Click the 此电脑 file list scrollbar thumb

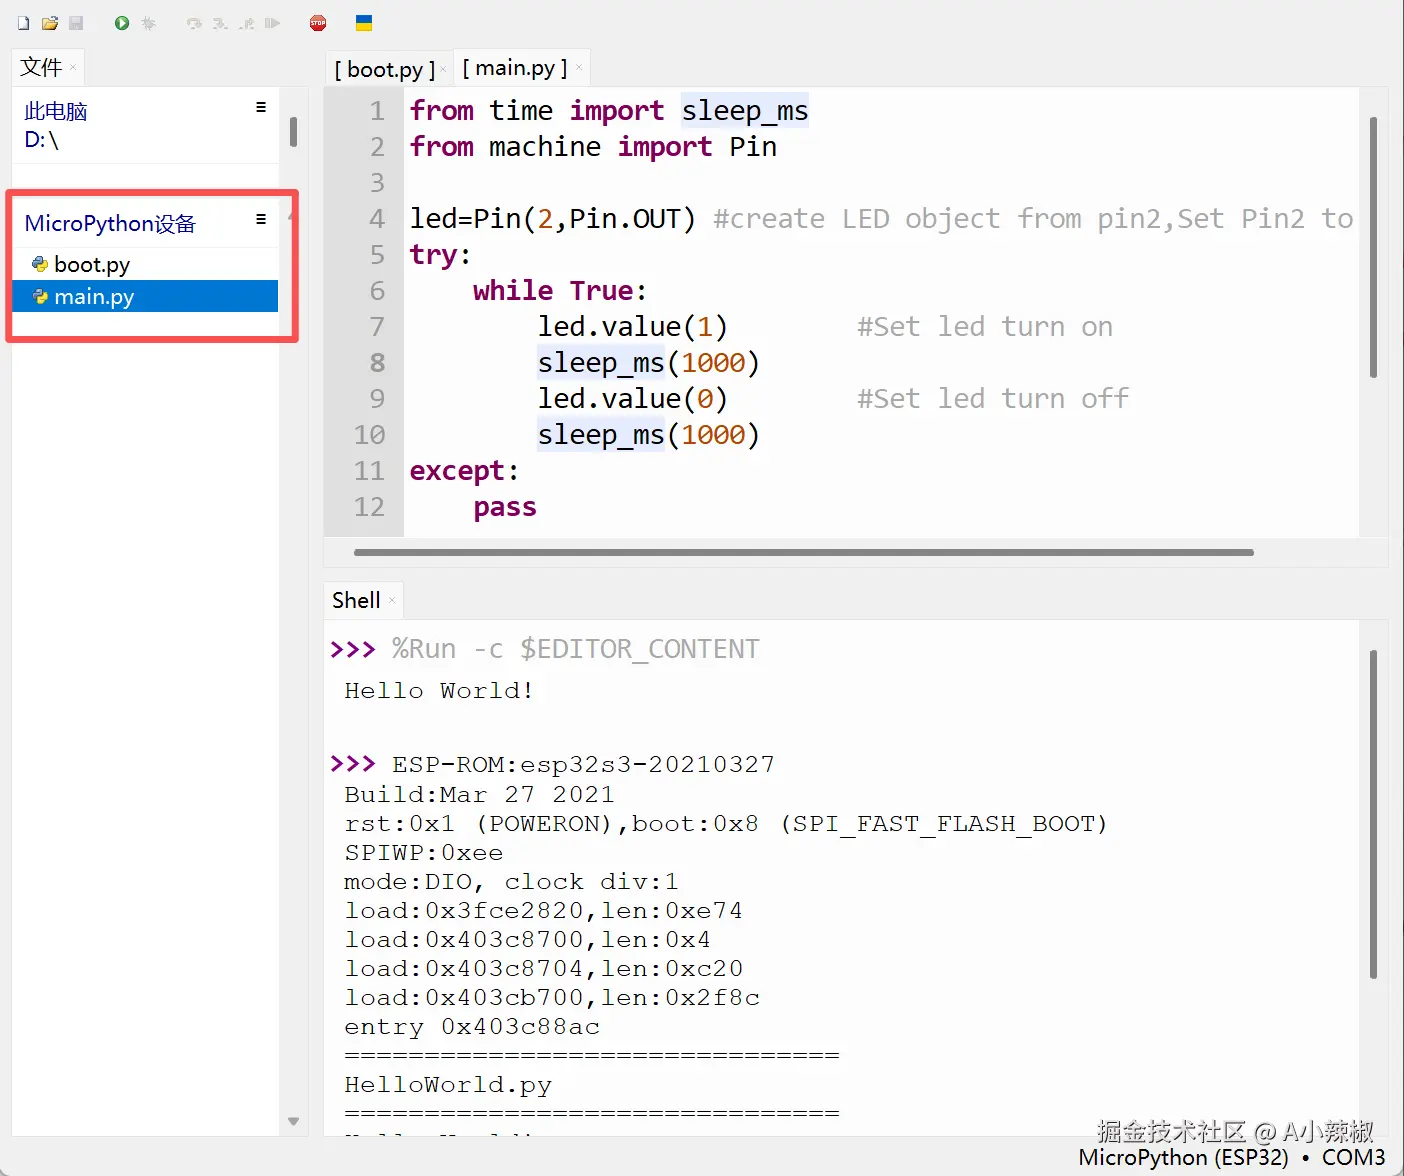[293, 132]
